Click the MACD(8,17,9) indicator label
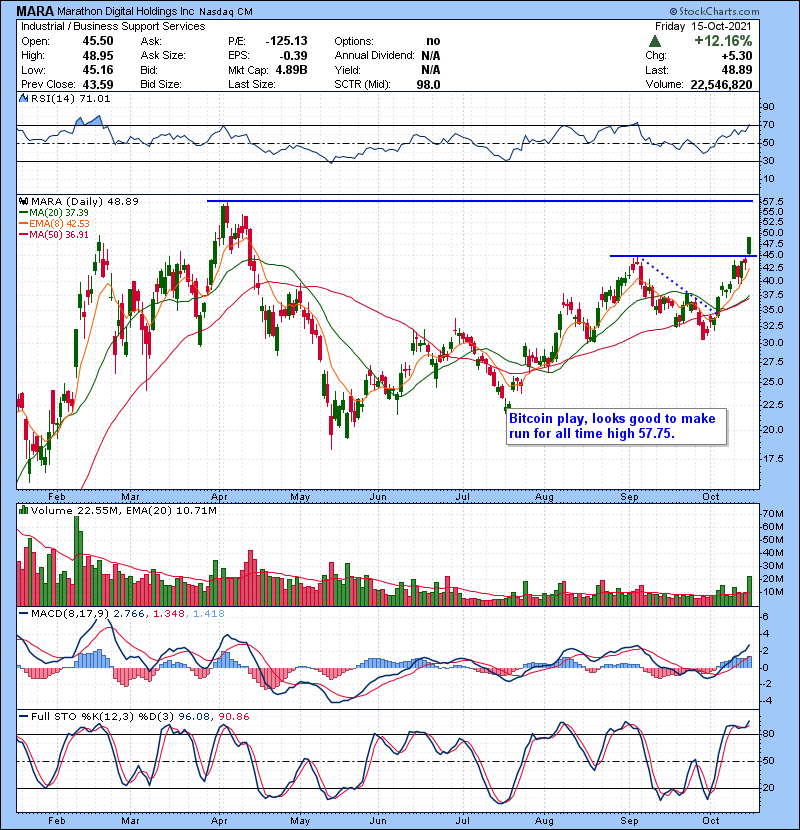Image resolution: width=800 pixels, height=830 pixels. (70, 614)
